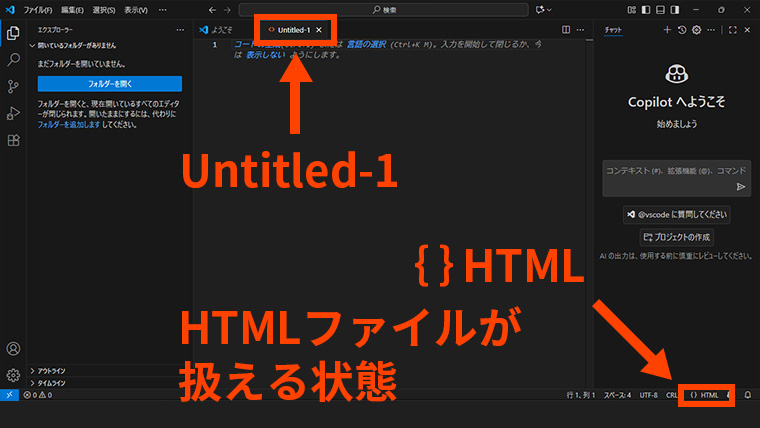Open the Source Control view
760x428 pixels.
pos(13,87)
